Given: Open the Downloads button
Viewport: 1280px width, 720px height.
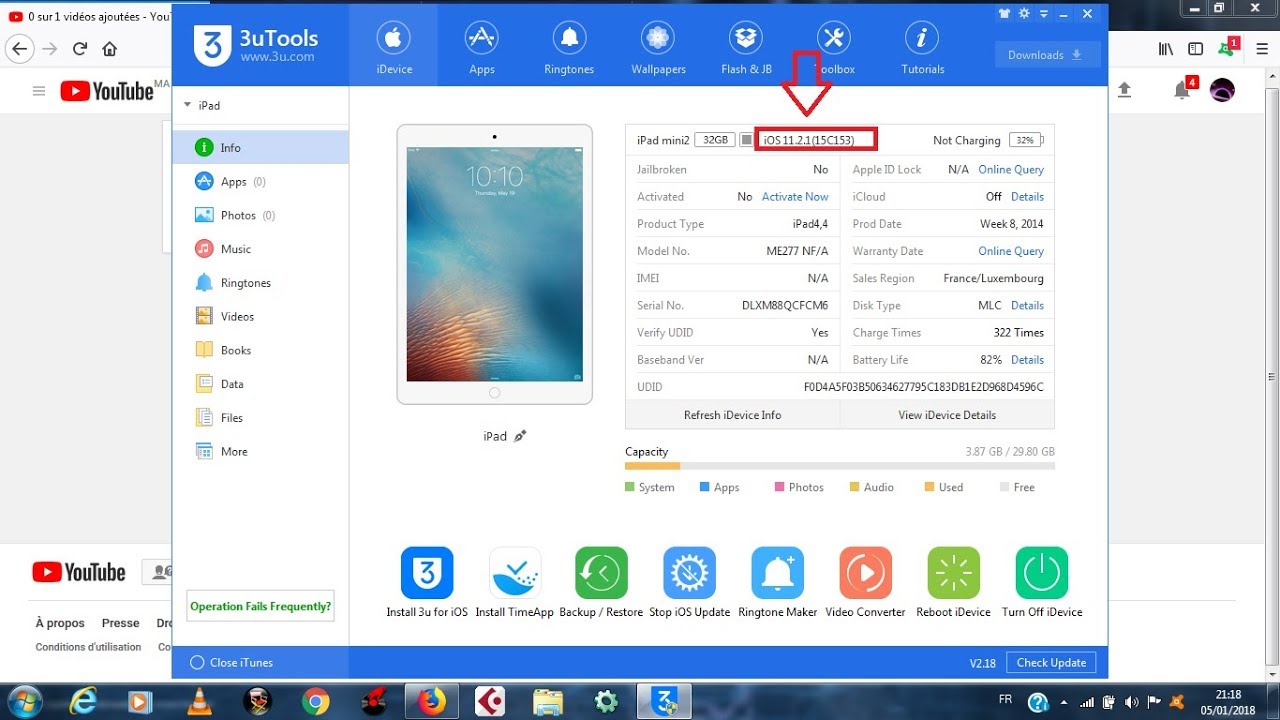Looking at the screenshot, I should tap(1047, 55).
